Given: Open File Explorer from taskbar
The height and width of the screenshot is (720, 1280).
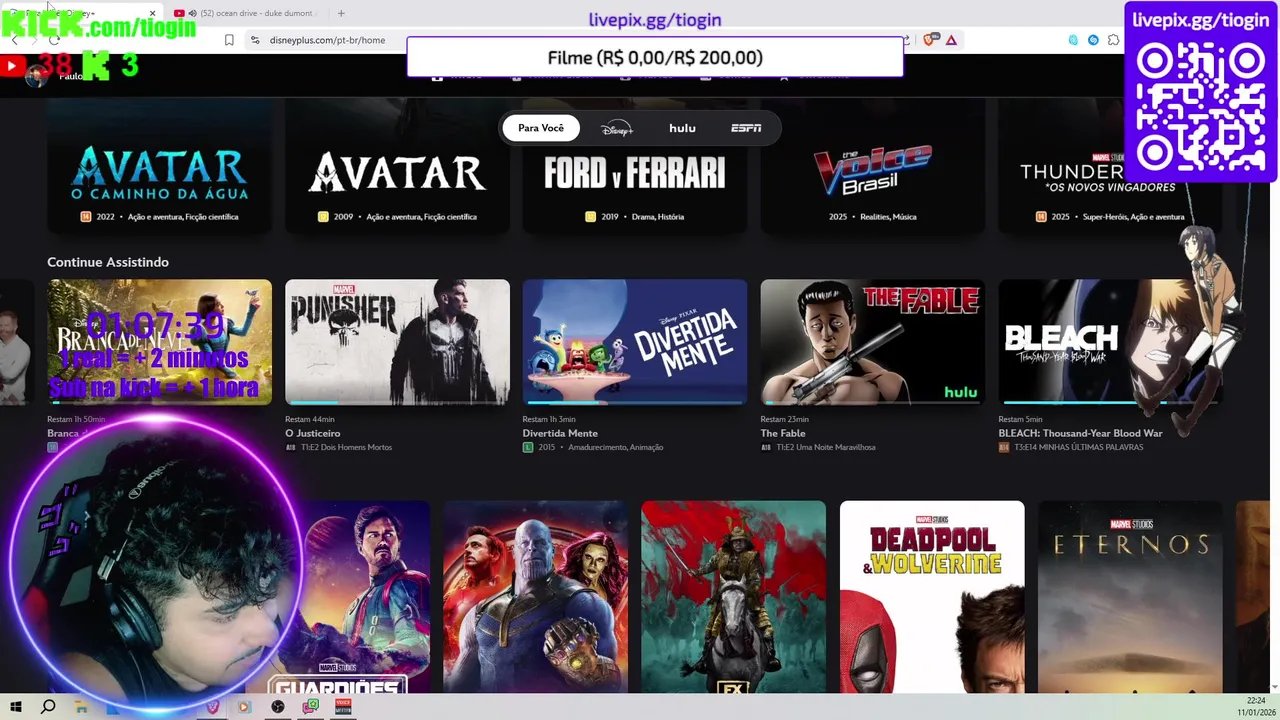Looking at the screenshot, I should point(81,707).
